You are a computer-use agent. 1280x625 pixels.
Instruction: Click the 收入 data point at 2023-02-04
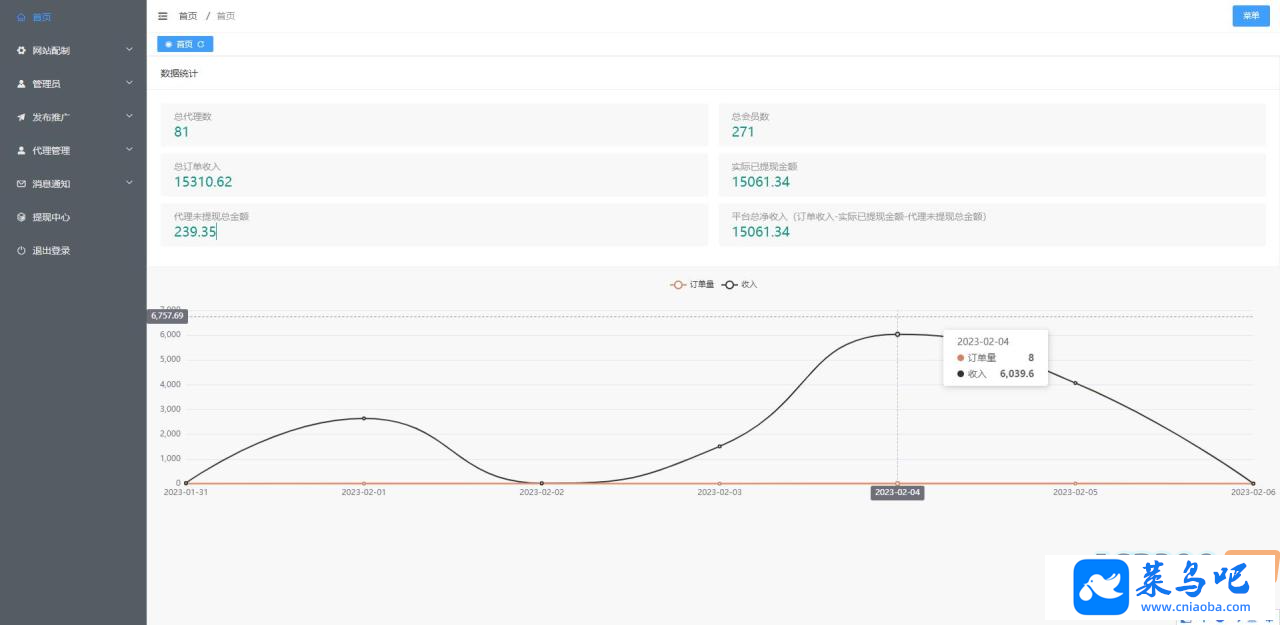[897, 334]
